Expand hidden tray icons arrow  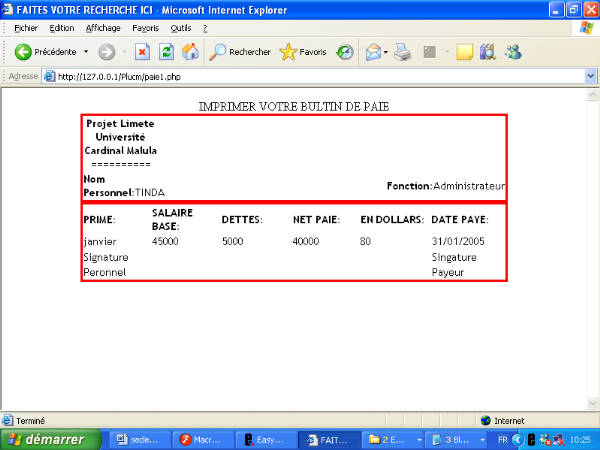tap(518, 440)
